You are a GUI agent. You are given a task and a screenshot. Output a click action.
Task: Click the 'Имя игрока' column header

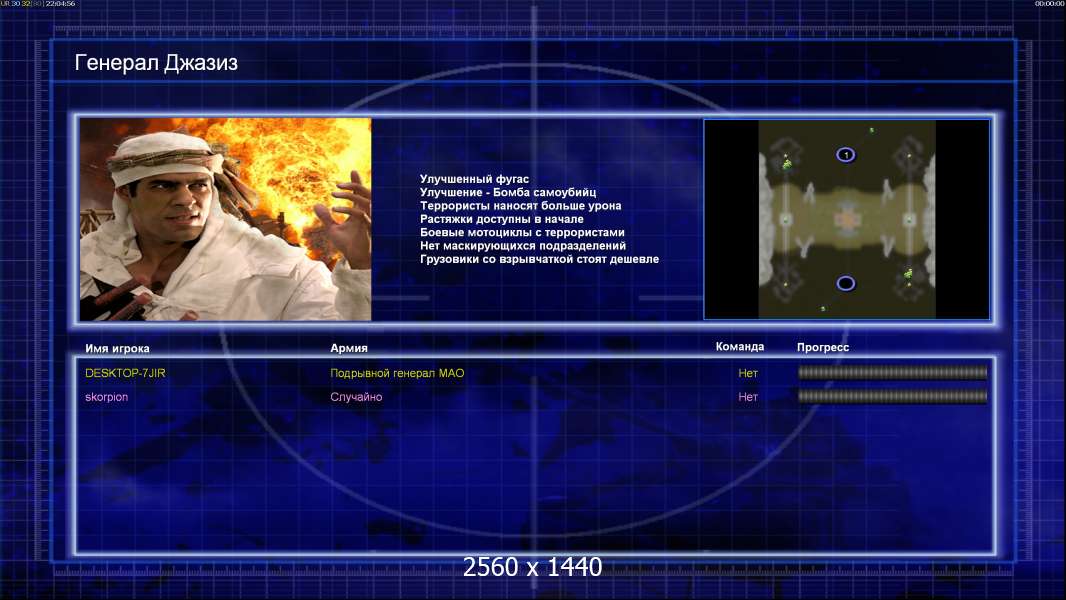pyautogui.click(x=117, y=349)
